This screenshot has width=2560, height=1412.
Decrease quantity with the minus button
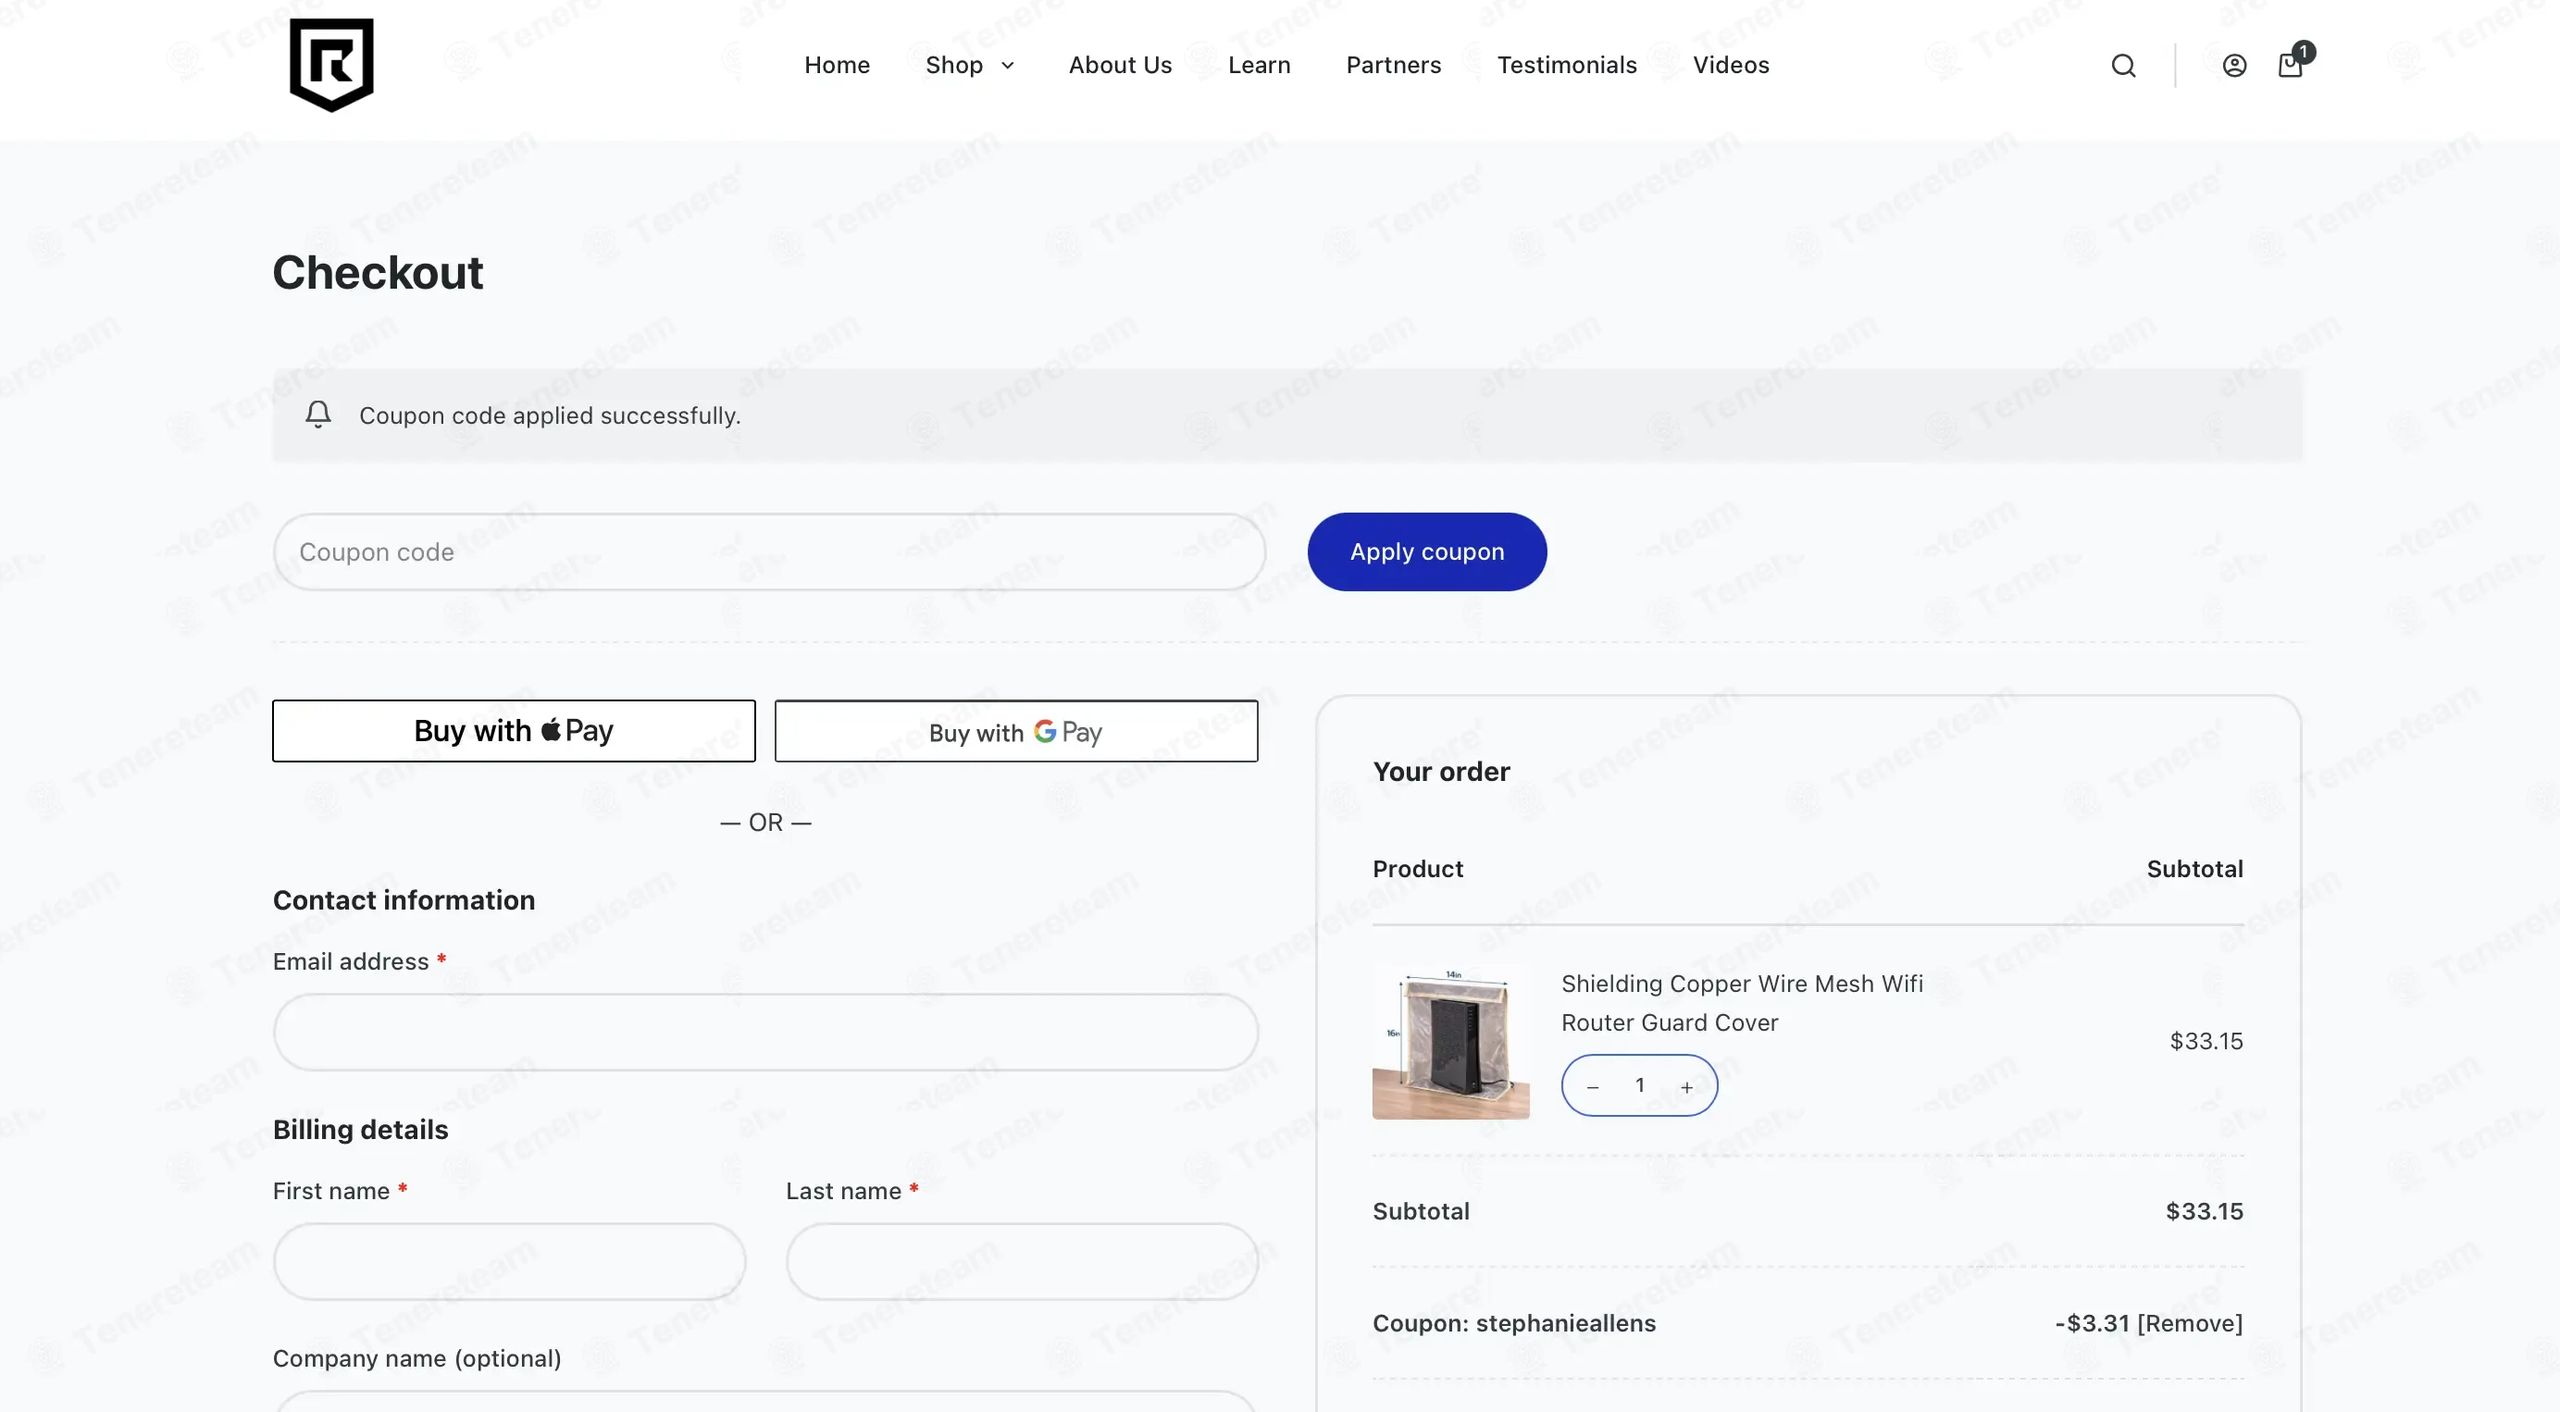(x=1593, y=1087)
